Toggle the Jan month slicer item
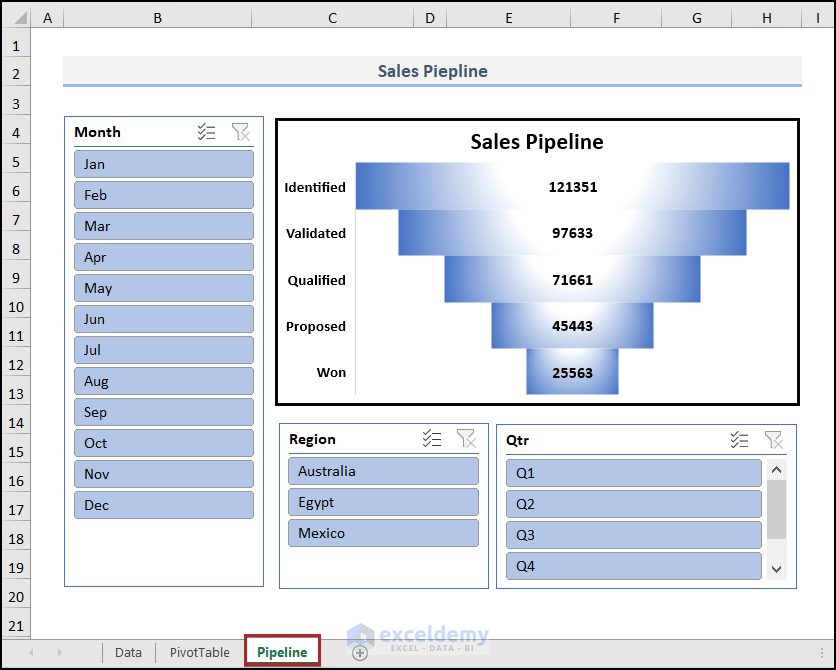This screenshot has width=836, height=670. click(x=163, y=164)
